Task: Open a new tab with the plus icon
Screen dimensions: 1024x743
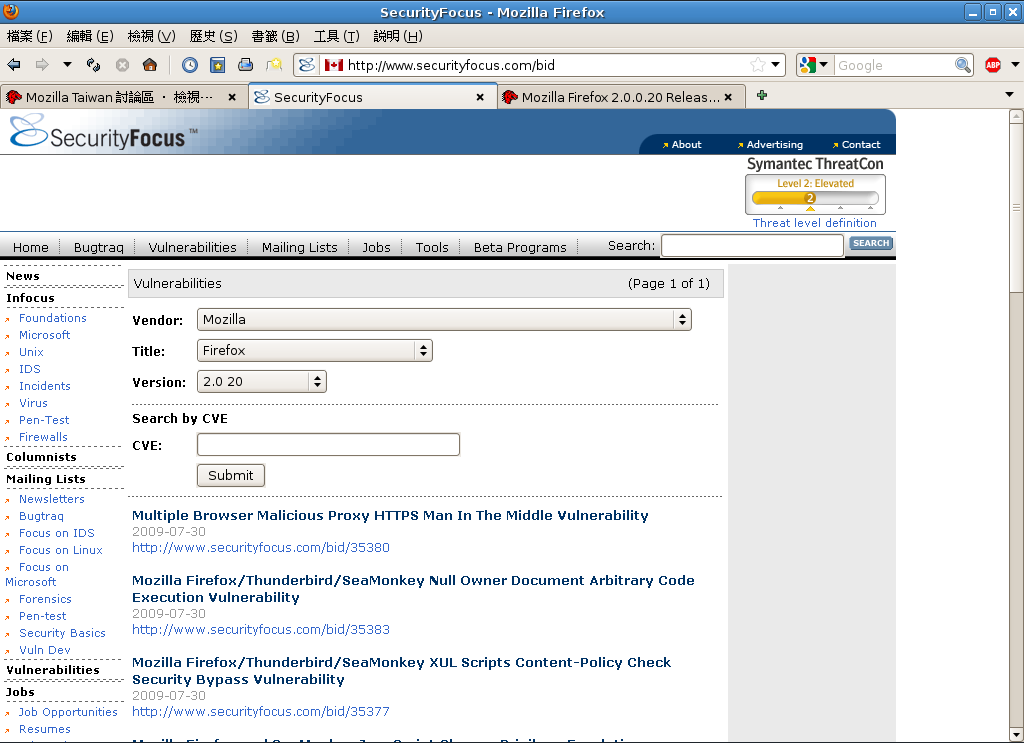Action: tap(762, 96)
